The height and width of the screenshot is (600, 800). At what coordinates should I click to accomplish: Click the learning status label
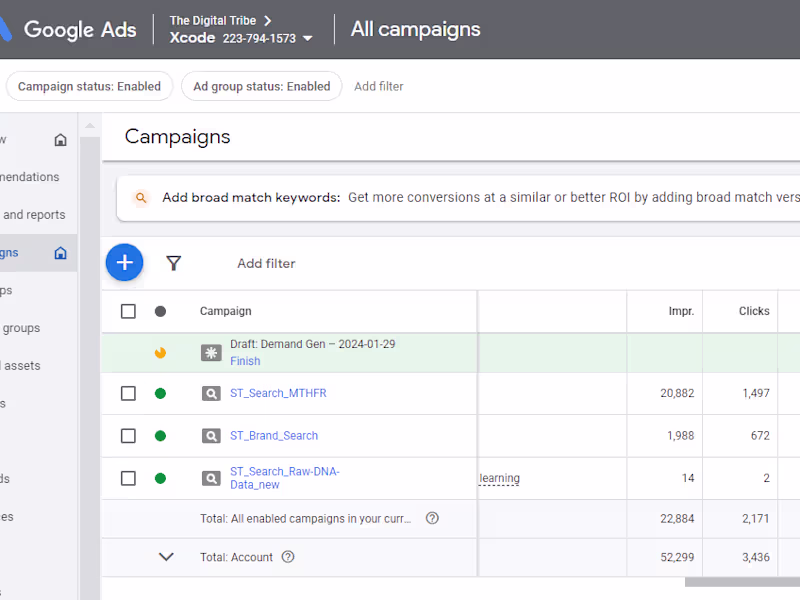(x=499, y=478)
